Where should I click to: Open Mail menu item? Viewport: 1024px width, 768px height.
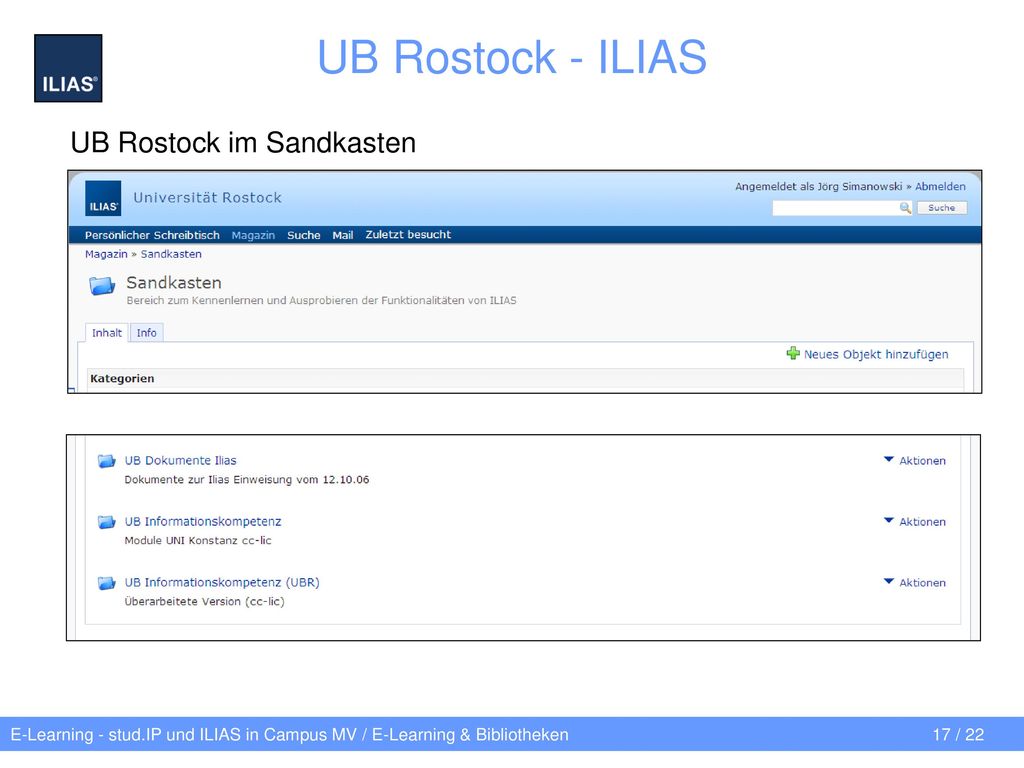click(343, 235)
